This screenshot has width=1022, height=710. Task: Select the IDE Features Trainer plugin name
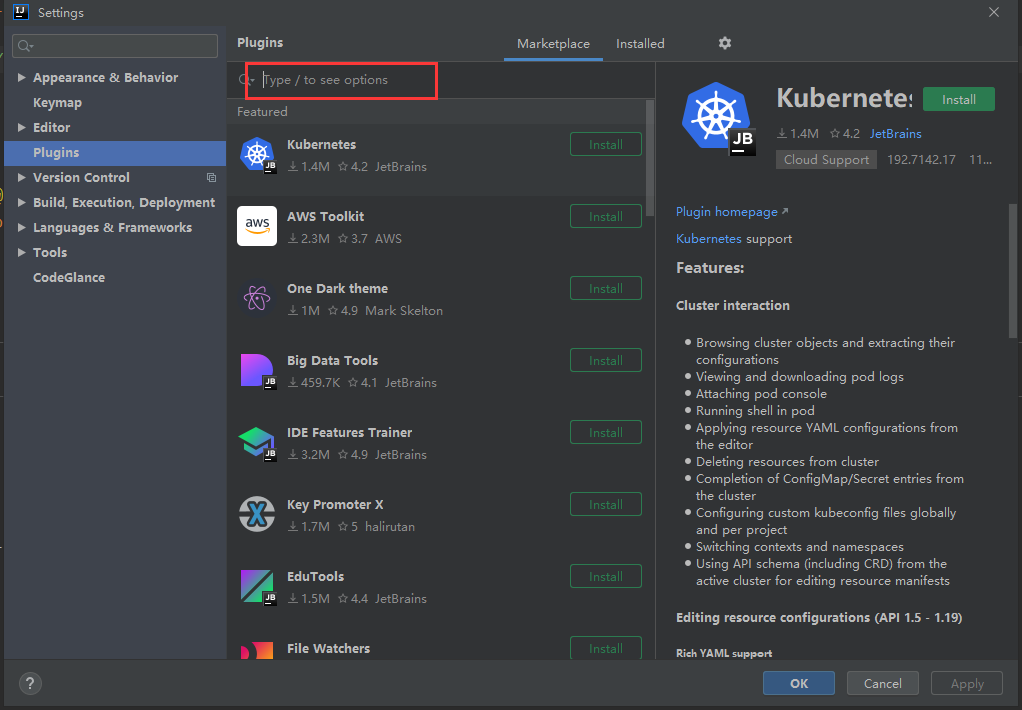349,432
